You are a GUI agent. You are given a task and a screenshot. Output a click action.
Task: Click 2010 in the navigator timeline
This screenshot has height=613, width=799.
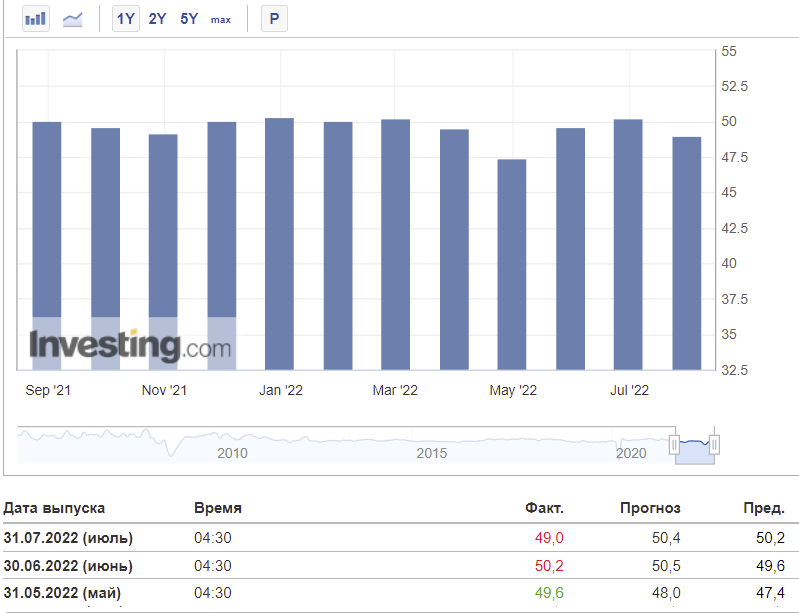232,453
